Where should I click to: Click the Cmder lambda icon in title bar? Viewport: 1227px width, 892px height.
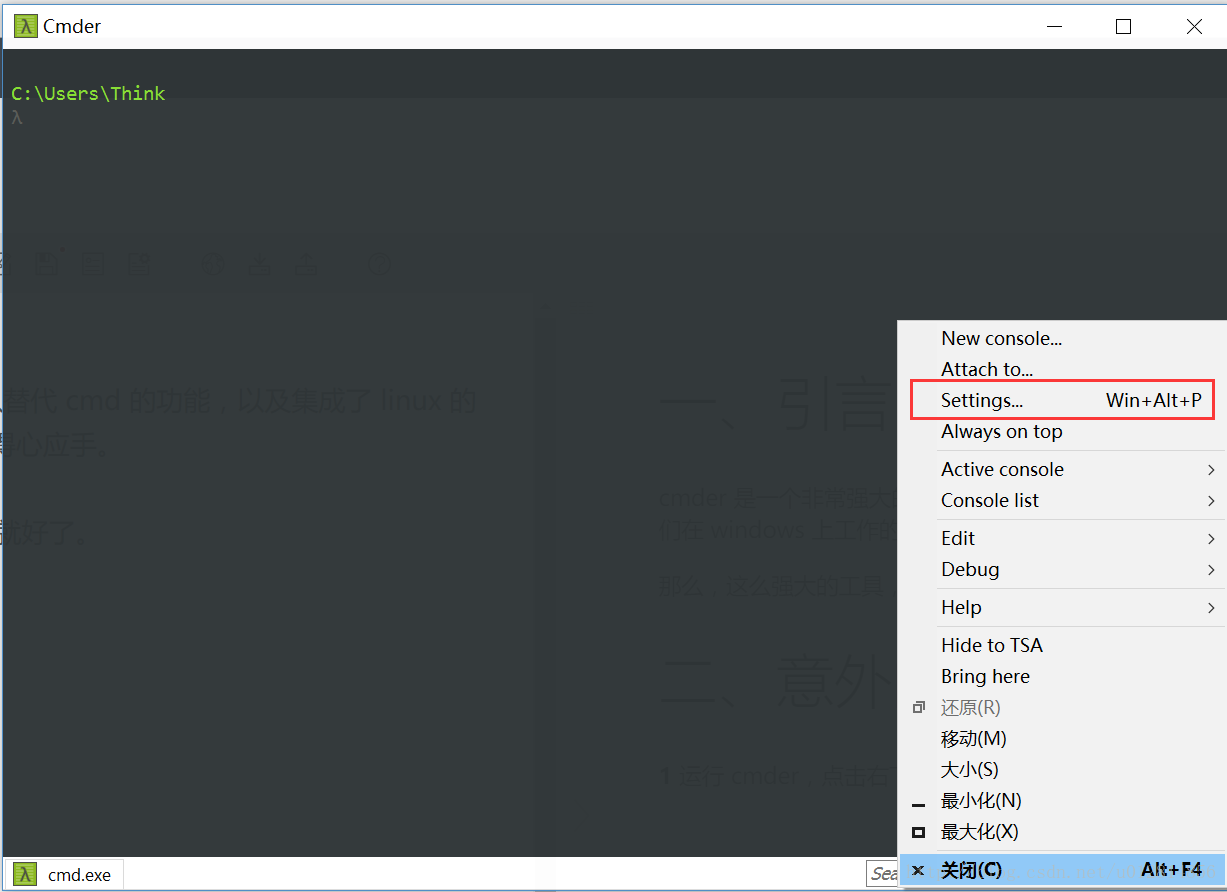(x=27, y=26)
